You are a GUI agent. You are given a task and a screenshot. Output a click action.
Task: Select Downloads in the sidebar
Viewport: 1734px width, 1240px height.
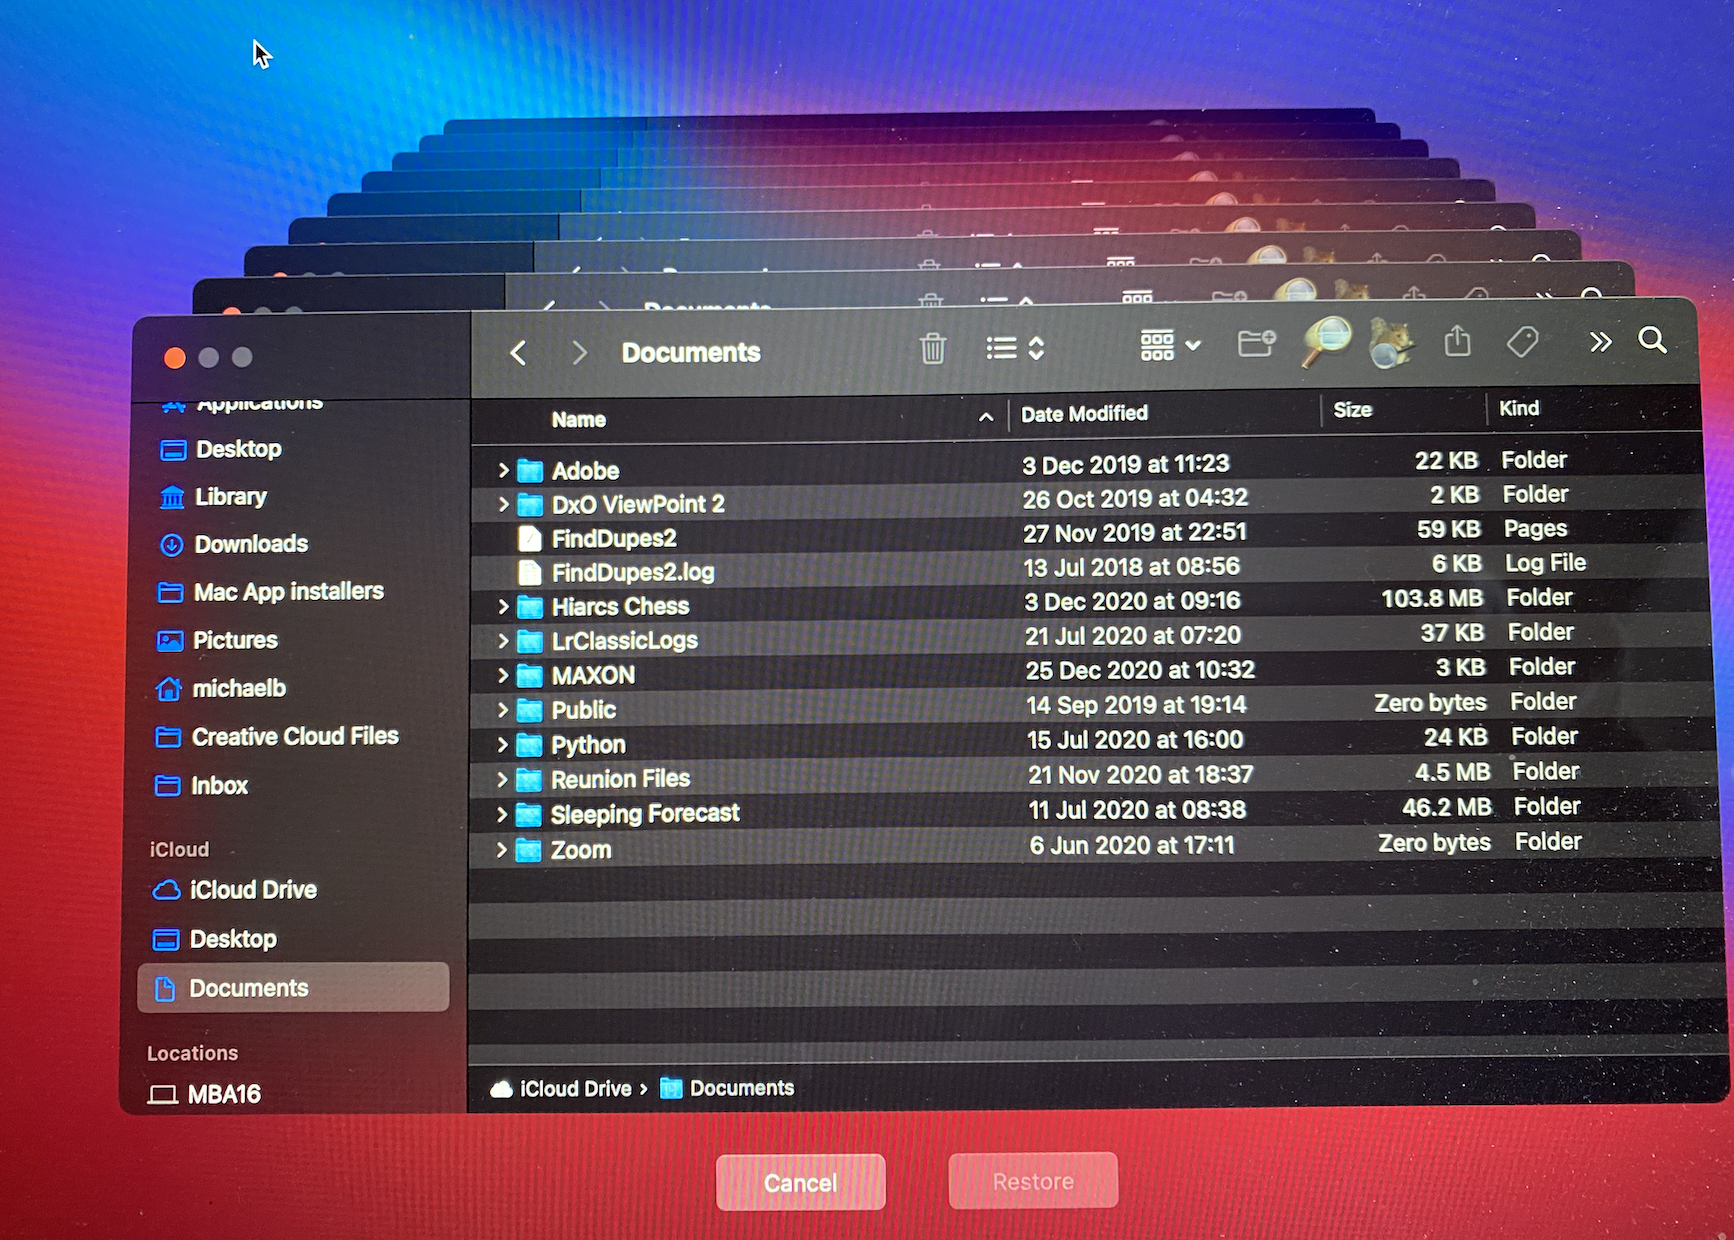pyautogui.click(x=249, y=544)
